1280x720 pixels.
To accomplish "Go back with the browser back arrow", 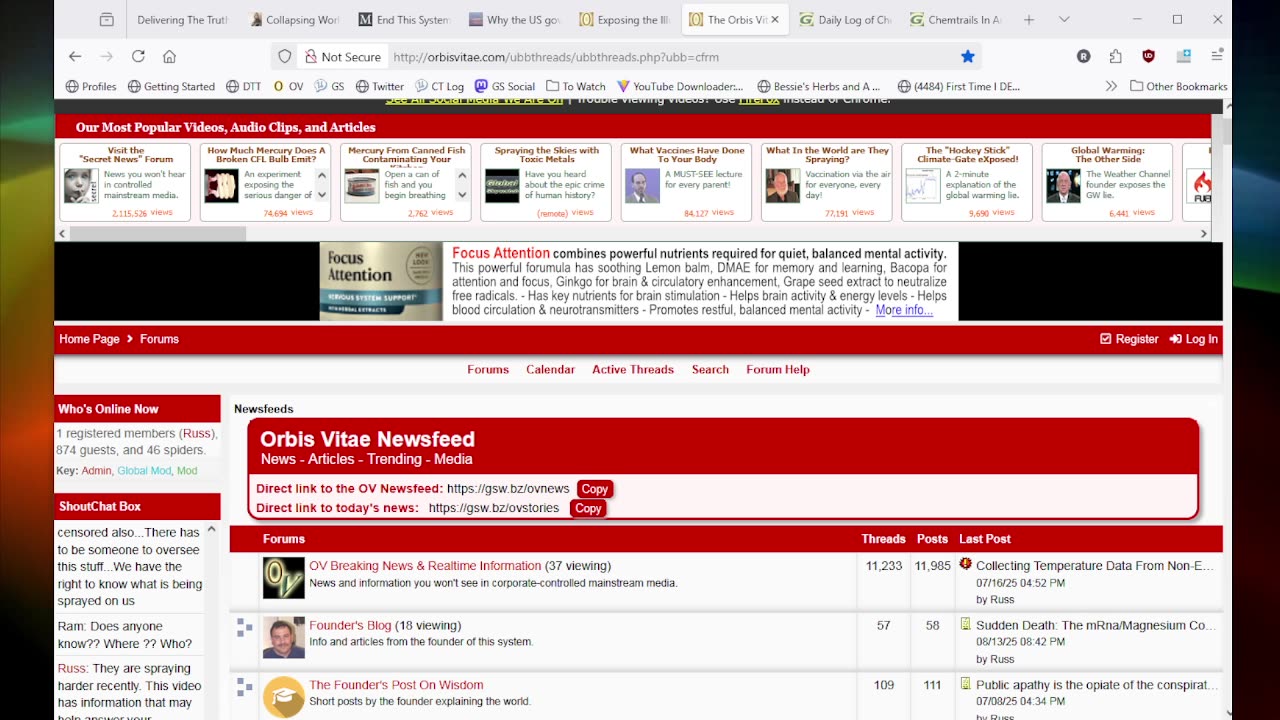I will [x=75, y=57].
